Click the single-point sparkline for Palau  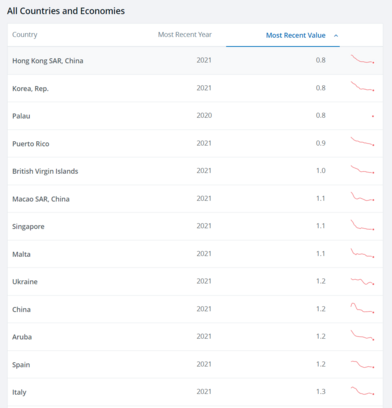(373, 116)
